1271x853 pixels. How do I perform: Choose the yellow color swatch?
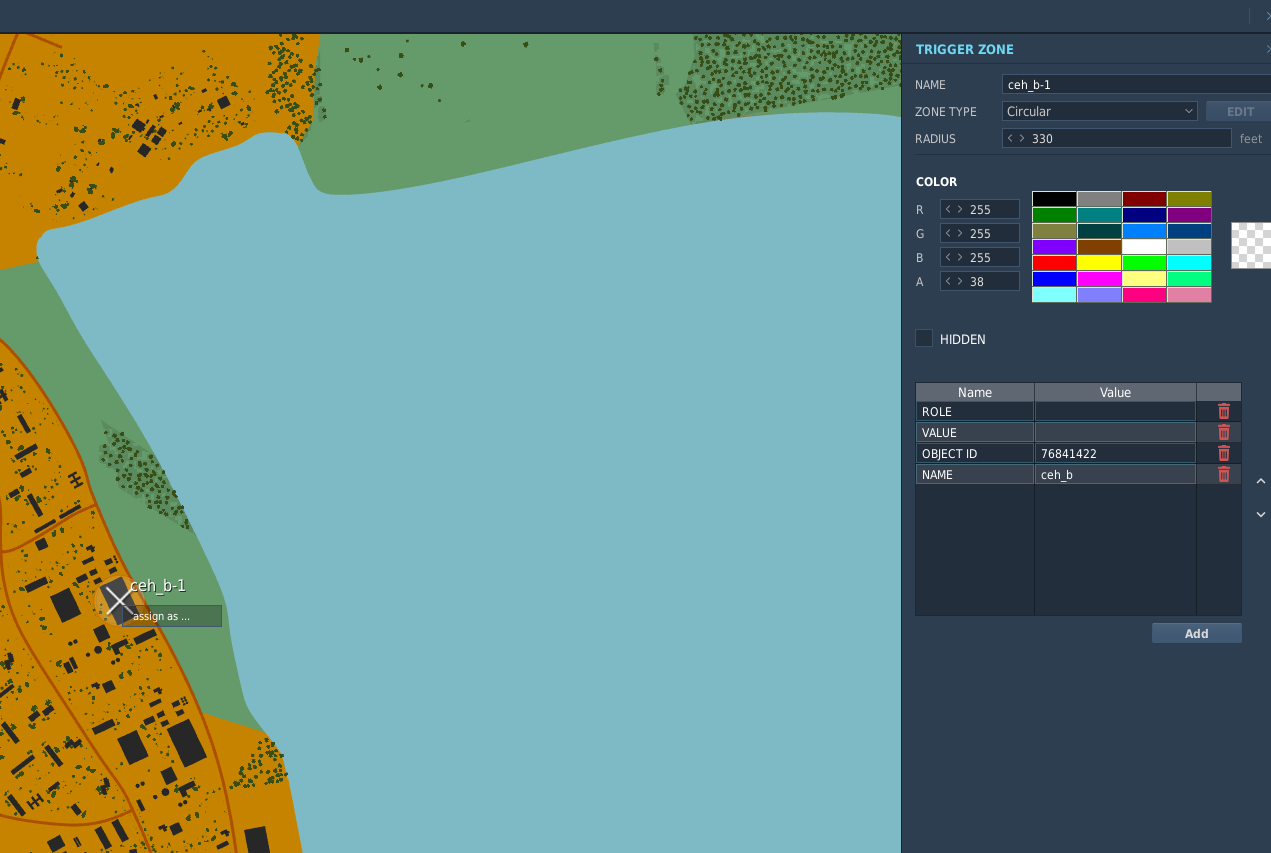[x=1099, y=262]
